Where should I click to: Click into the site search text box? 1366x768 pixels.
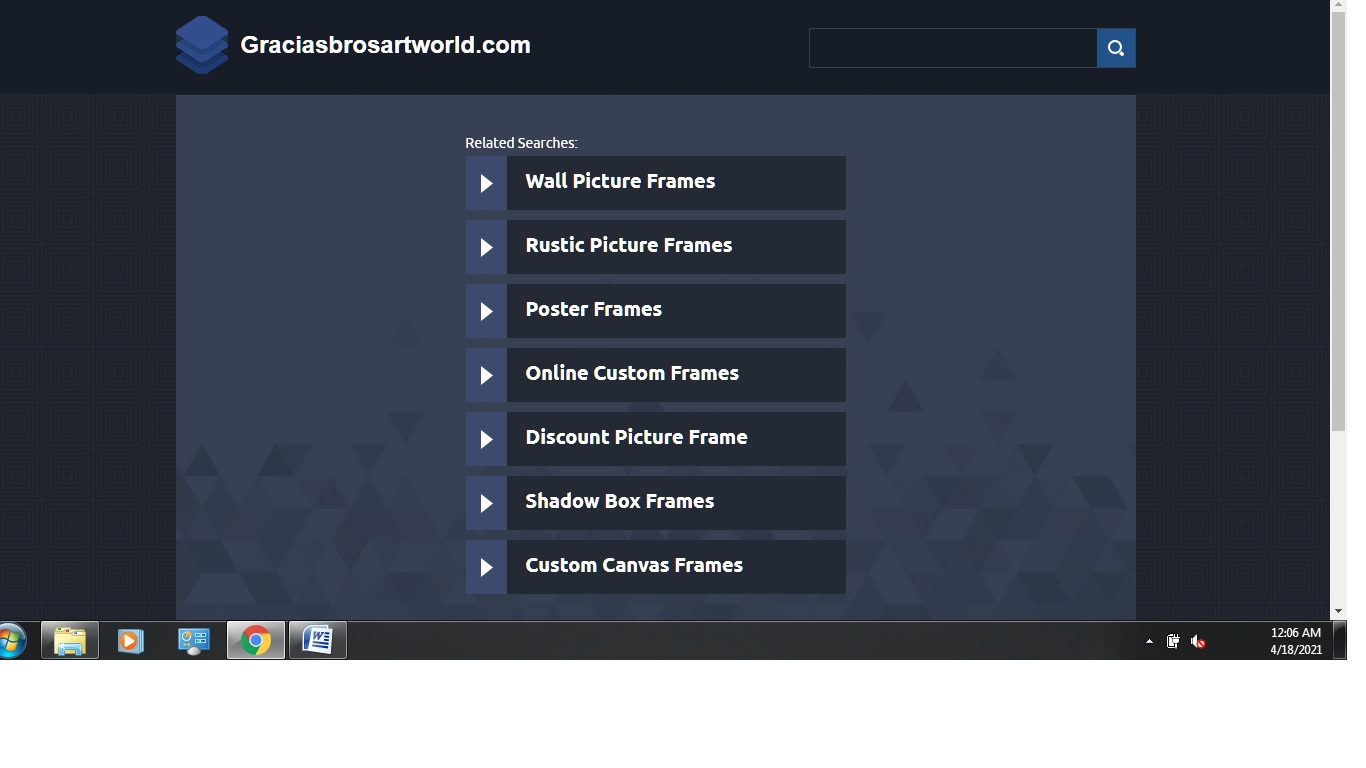click(952, 48)
